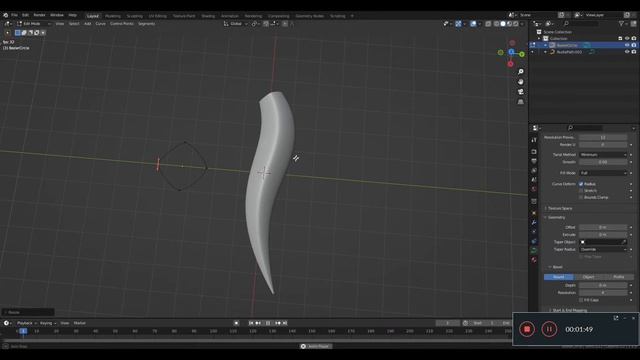Viewport: 640px width, 360px height.
Task: Click the eyedropper in Taper Object field
Action: (624, 242)
